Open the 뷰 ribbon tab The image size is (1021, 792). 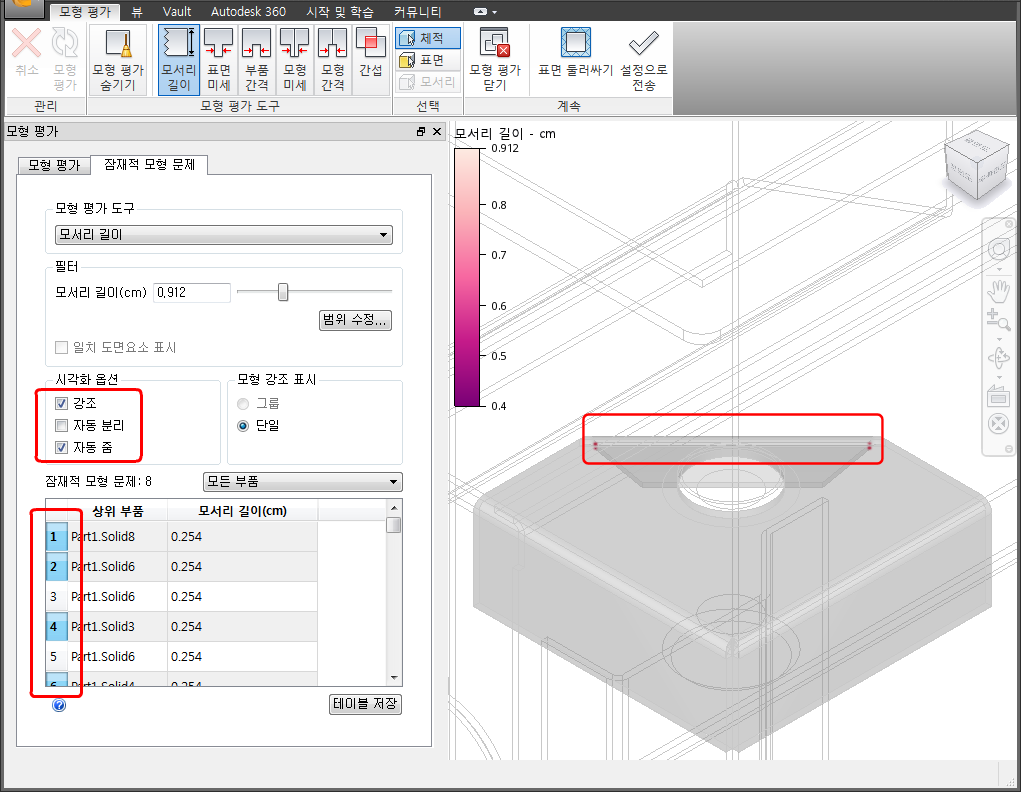tap(137, 12)
